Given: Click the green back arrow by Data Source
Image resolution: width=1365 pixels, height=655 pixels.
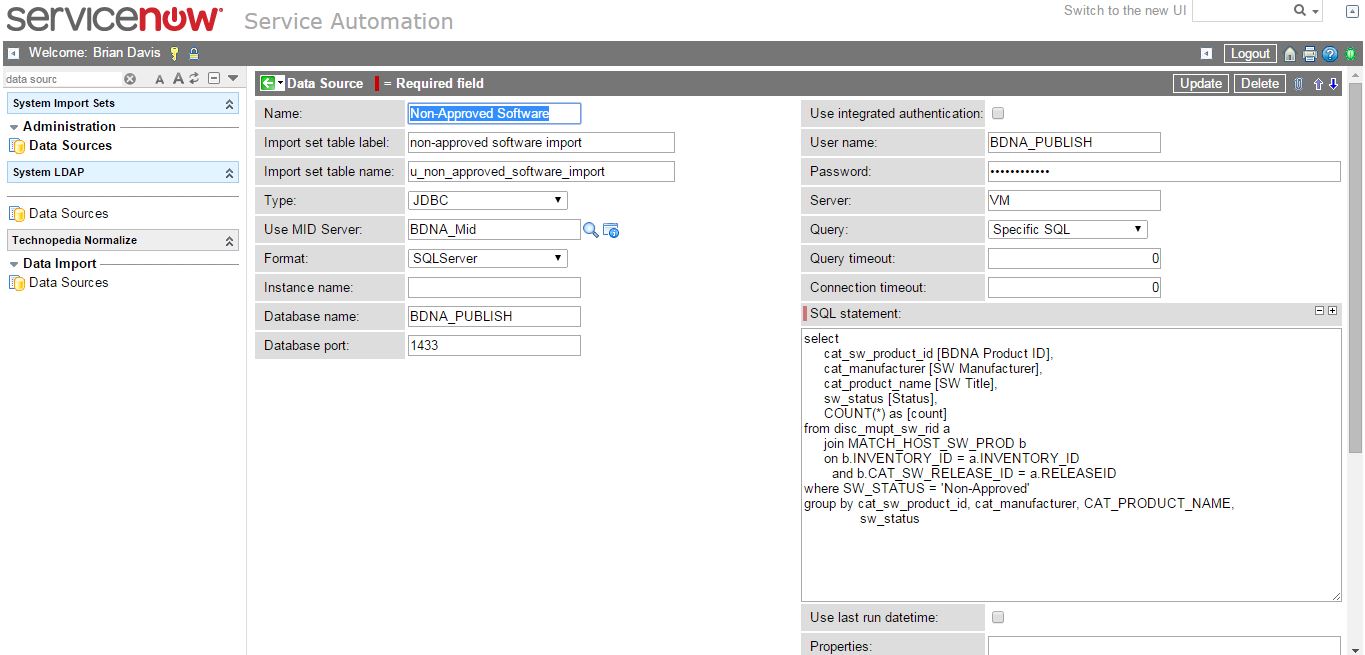Looking at the screenshot, I should pyautogui.click(x=267, y=84).
